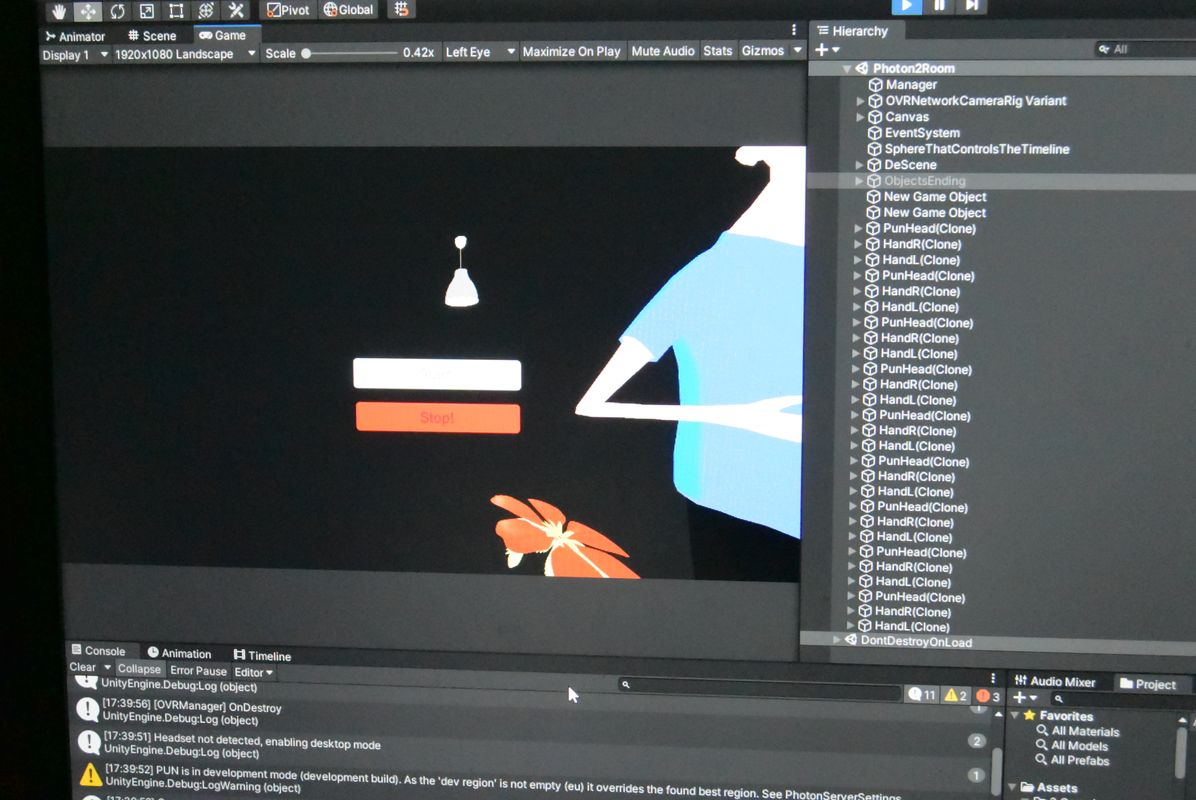Expand the DeScene object
Viewport: 1196px width, 800px height.
[860, 165]
